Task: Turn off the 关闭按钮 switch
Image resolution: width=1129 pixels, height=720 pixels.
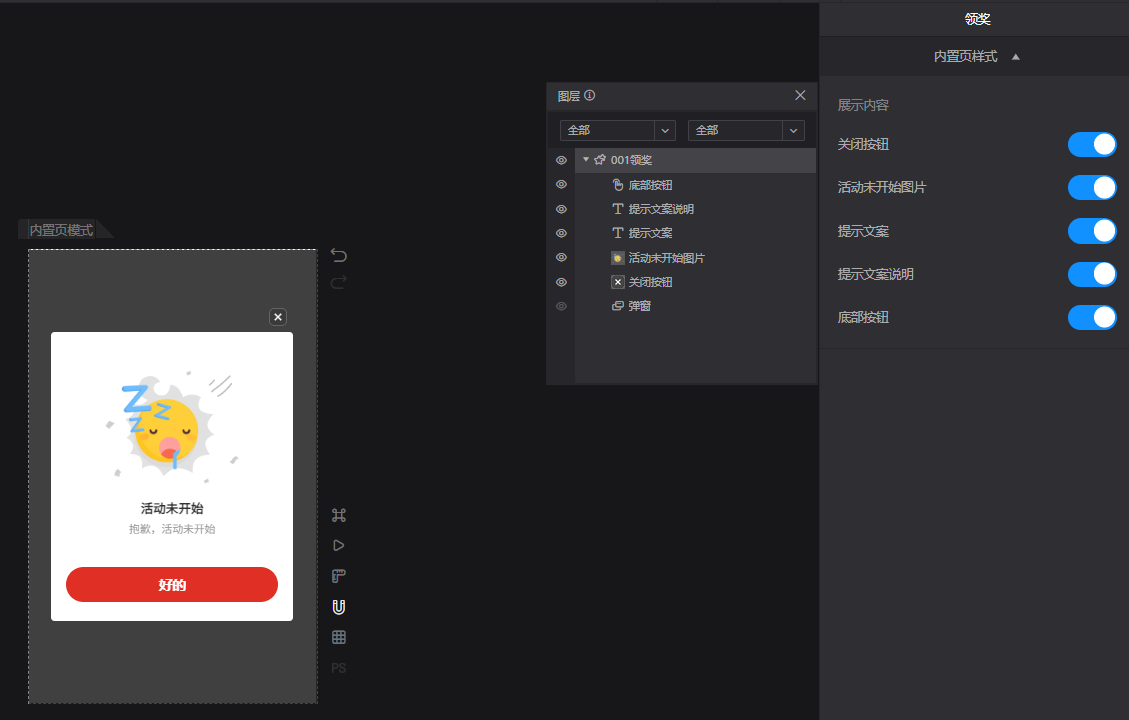Action: click(1092, 144)
